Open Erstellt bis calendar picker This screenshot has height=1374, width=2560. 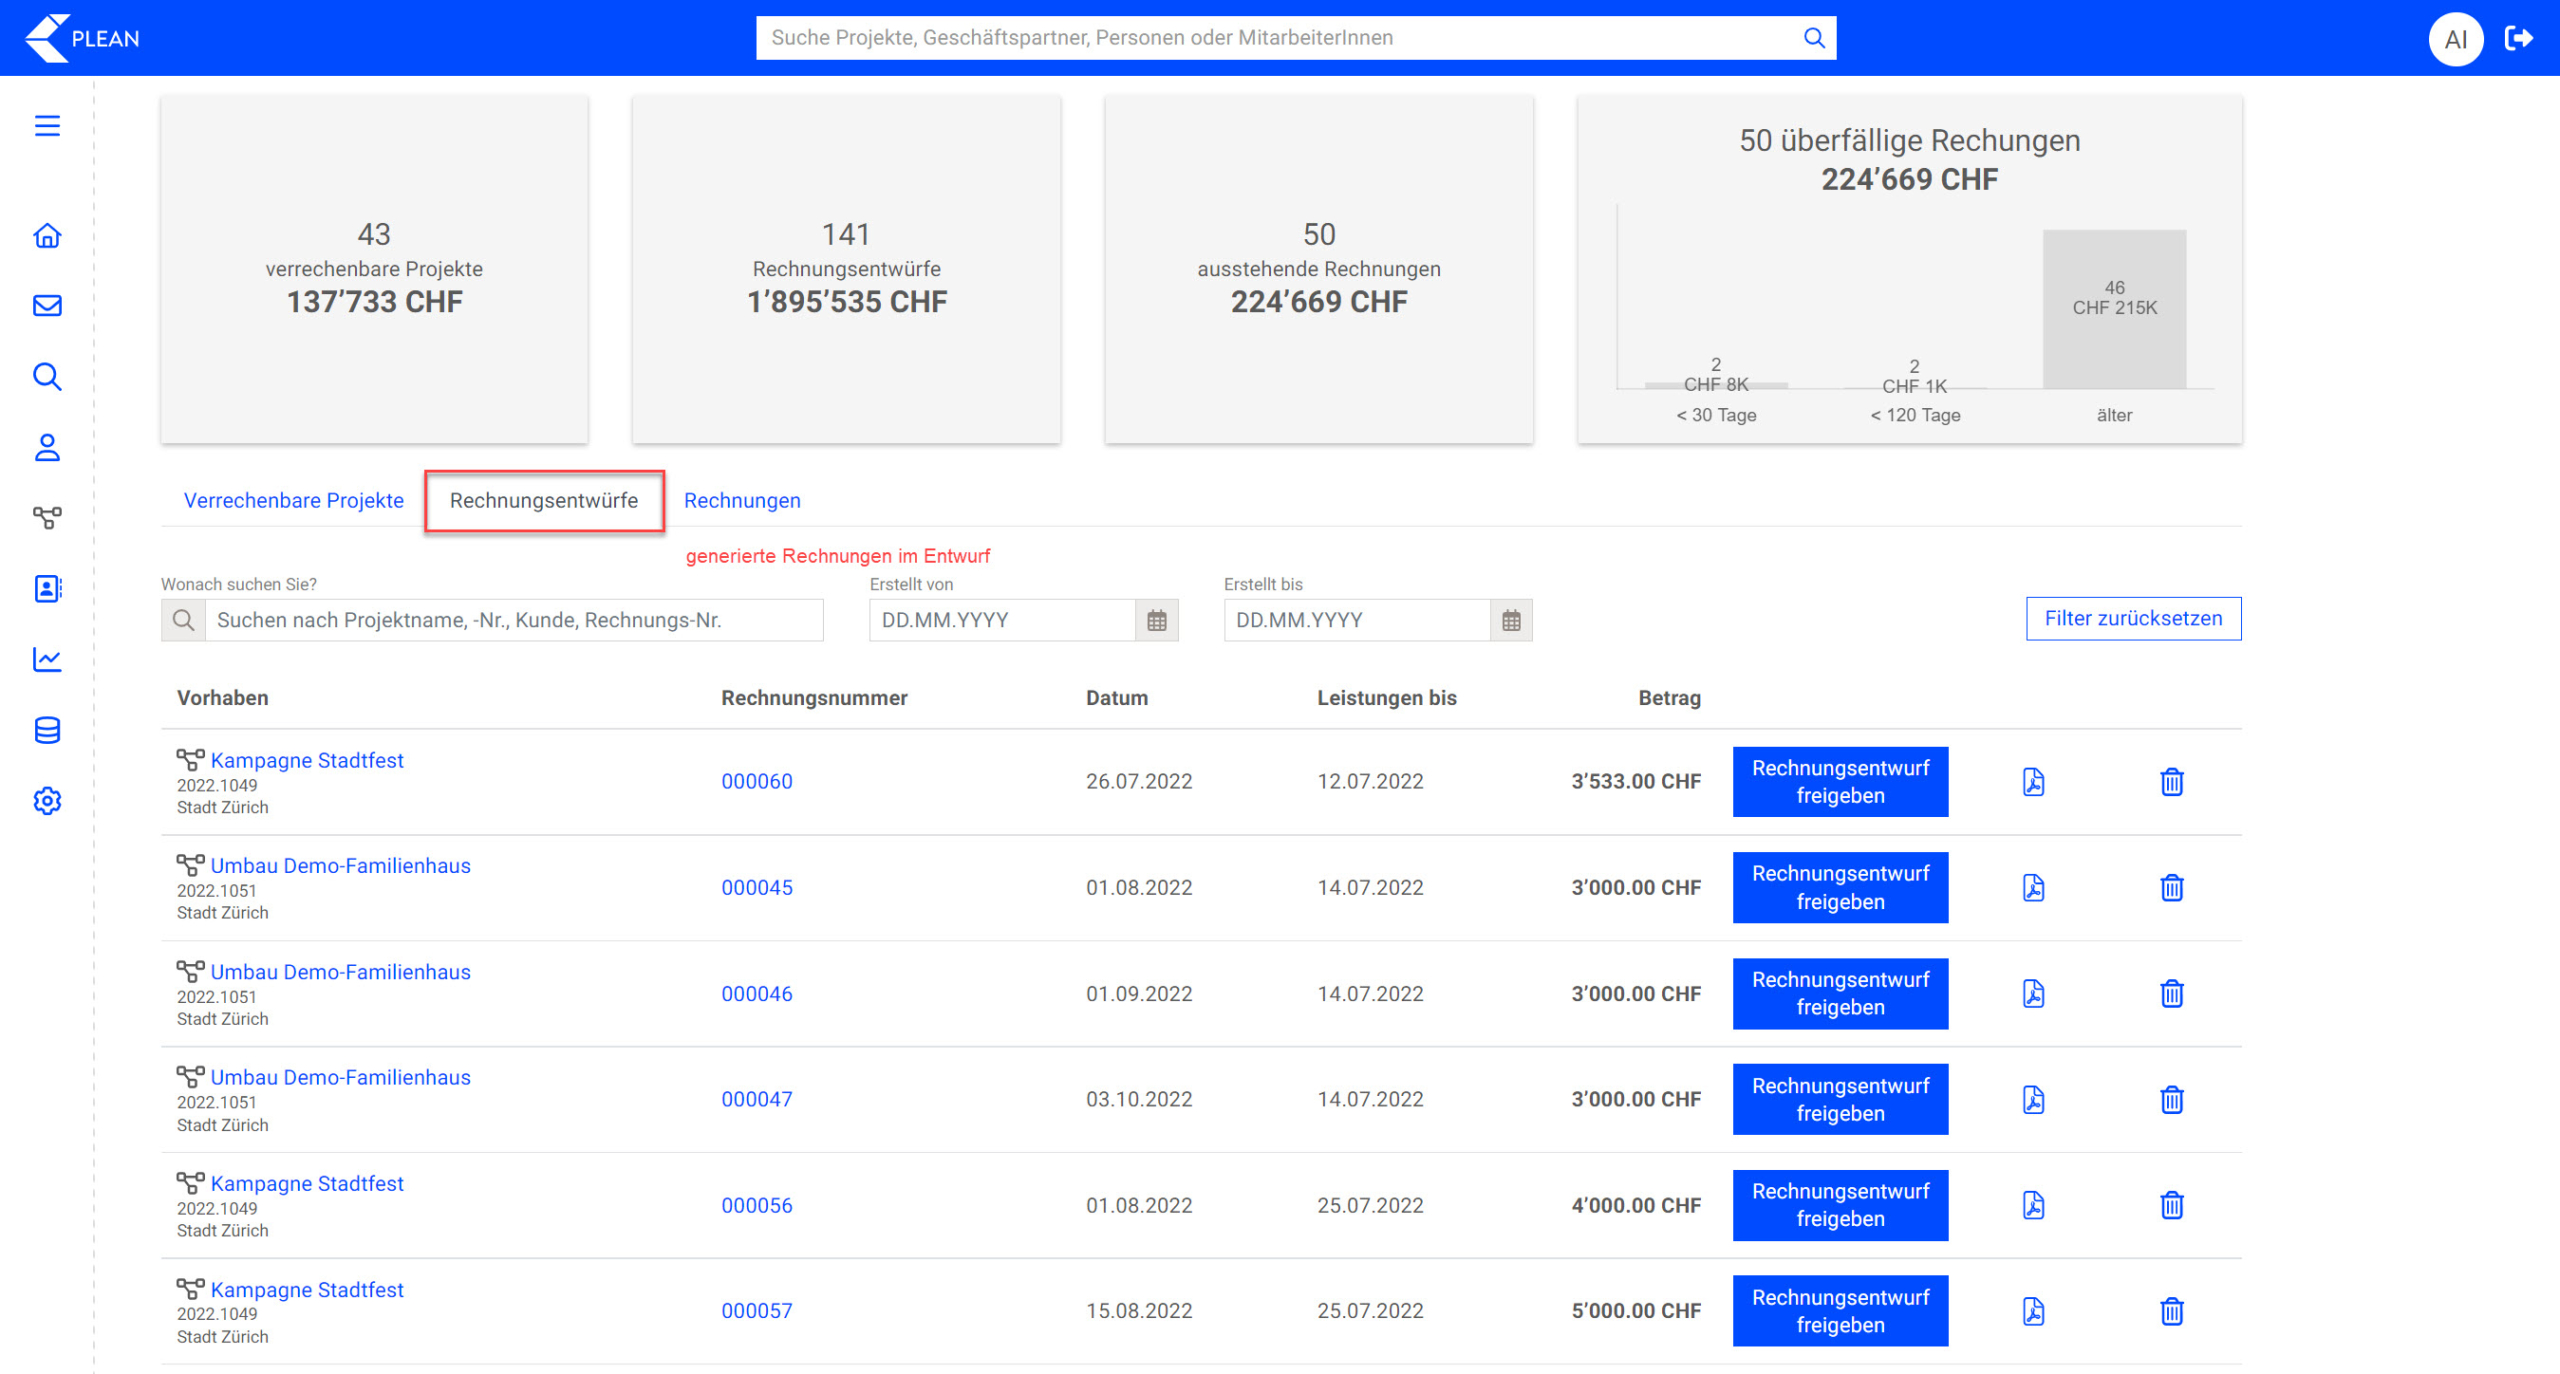1510,620
